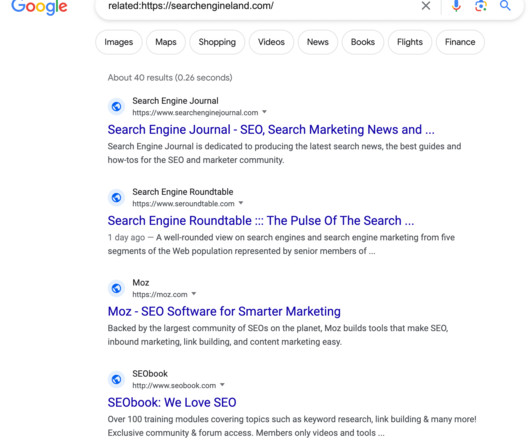Viewport: 530px width, 442px height.
Task: Start voice search with microphone icon
Action: click(456, 6)
